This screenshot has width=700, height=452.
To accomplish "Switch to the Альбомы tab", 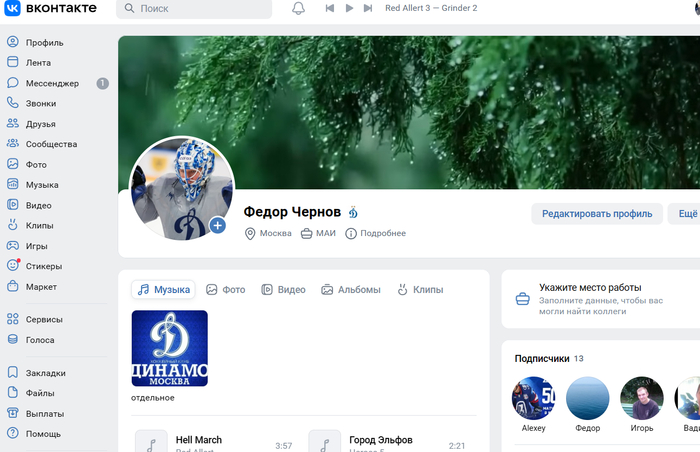I will click(351, 290).
